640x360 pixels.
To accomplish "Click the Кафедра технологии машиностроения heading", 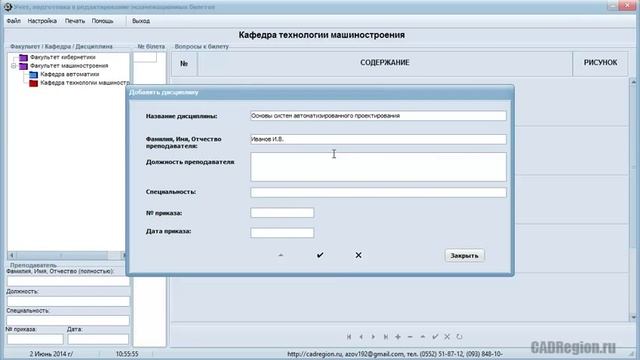I will 322,35.
